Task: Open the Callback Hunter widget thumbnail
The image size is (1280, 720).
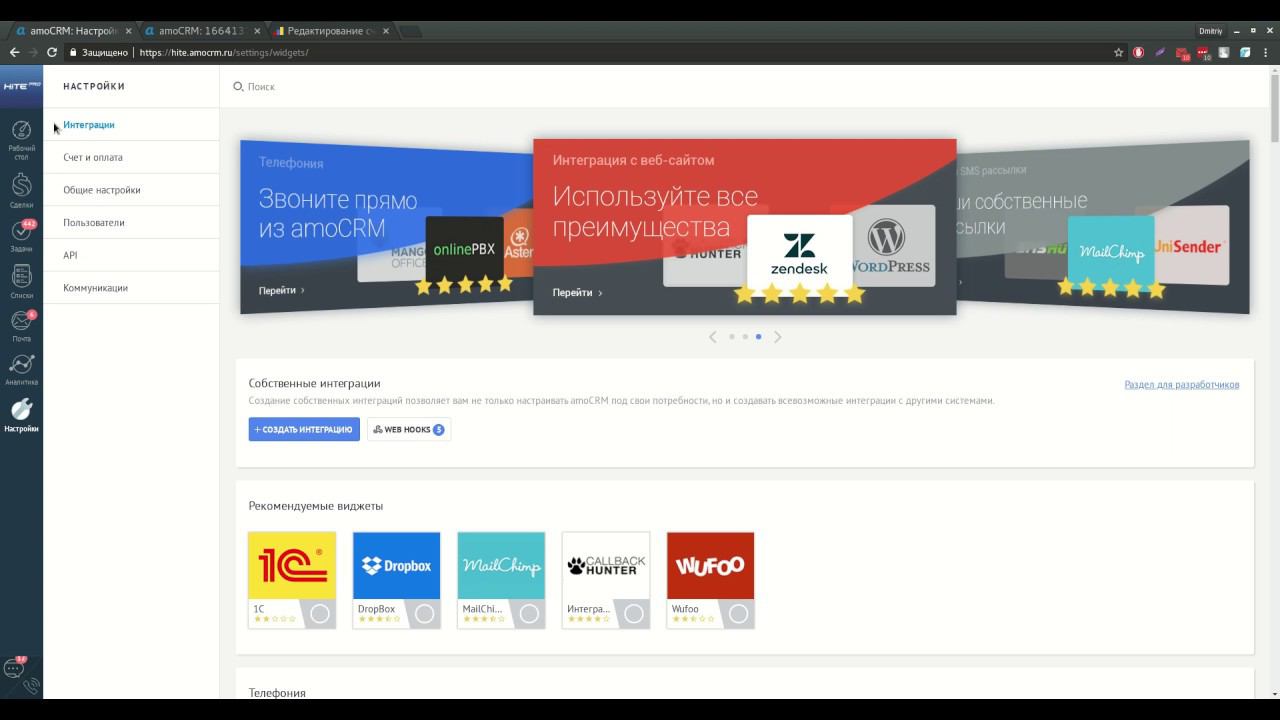Action: pyautogui.click(x=606, y=566)
